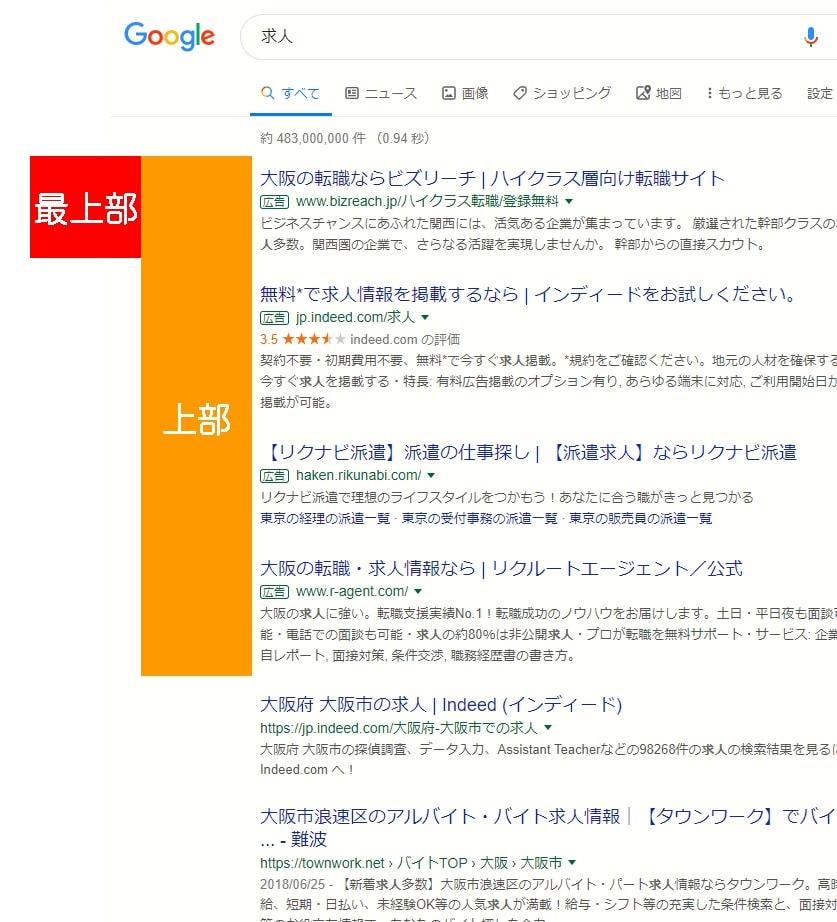
Task: Open the もっと見る menu
Action: point(745,93)
